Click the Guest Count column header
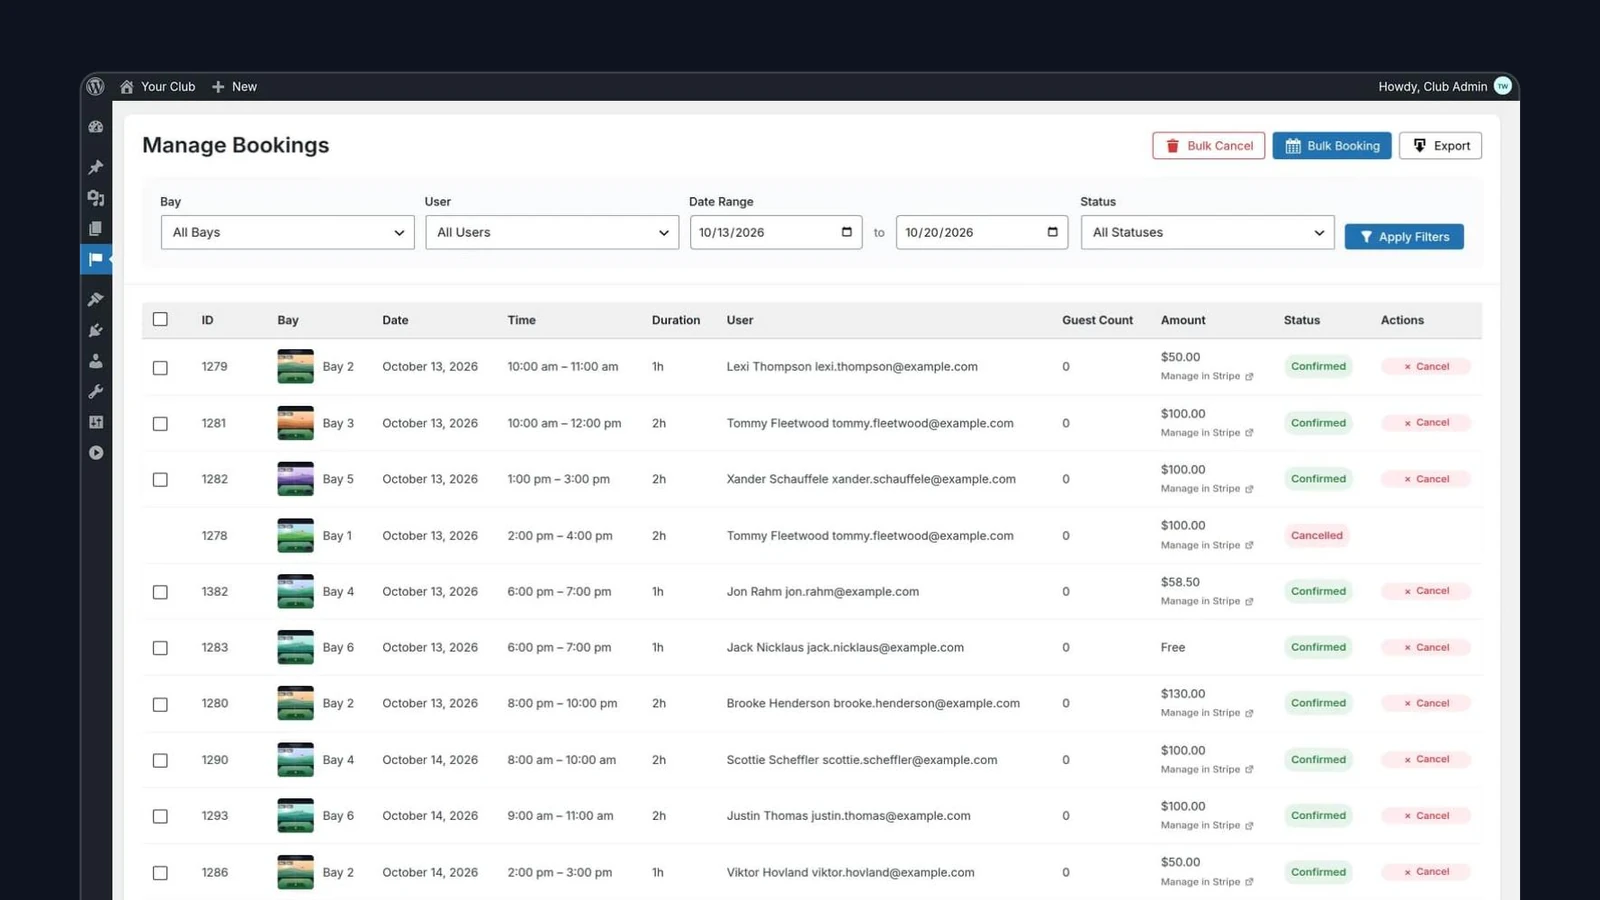 pos(1097,320)
